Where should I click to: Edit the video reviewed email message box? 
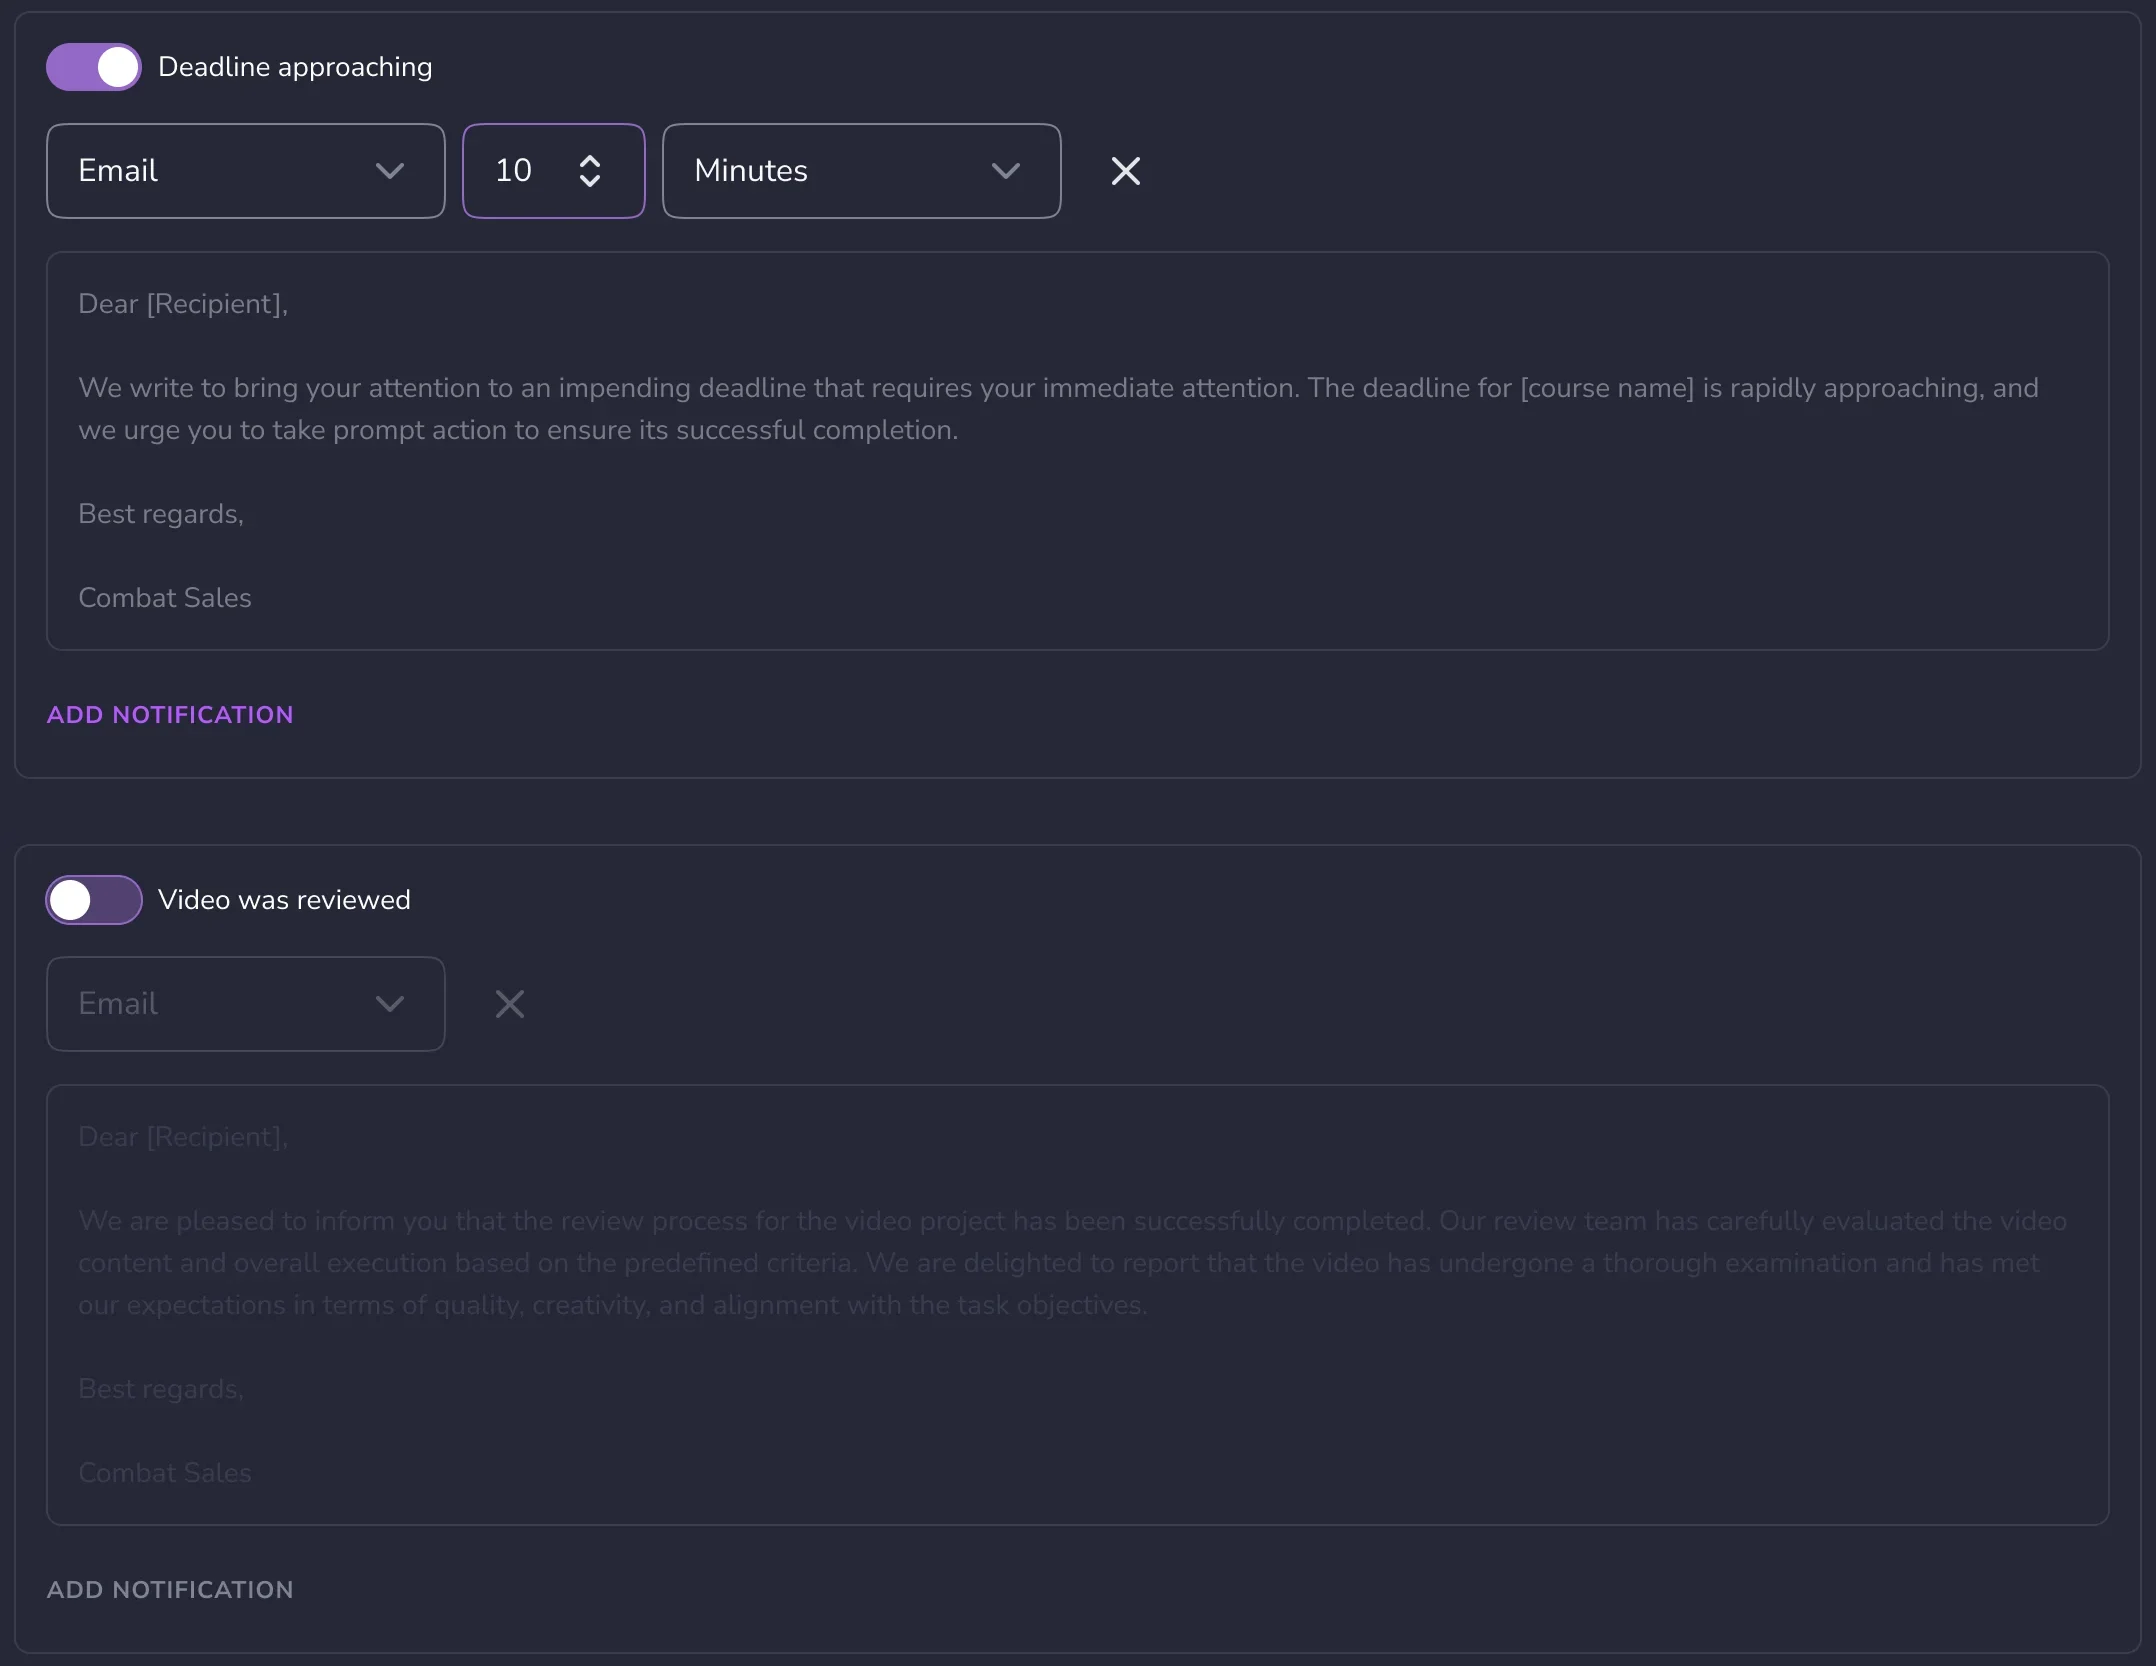(1078, 1305)
